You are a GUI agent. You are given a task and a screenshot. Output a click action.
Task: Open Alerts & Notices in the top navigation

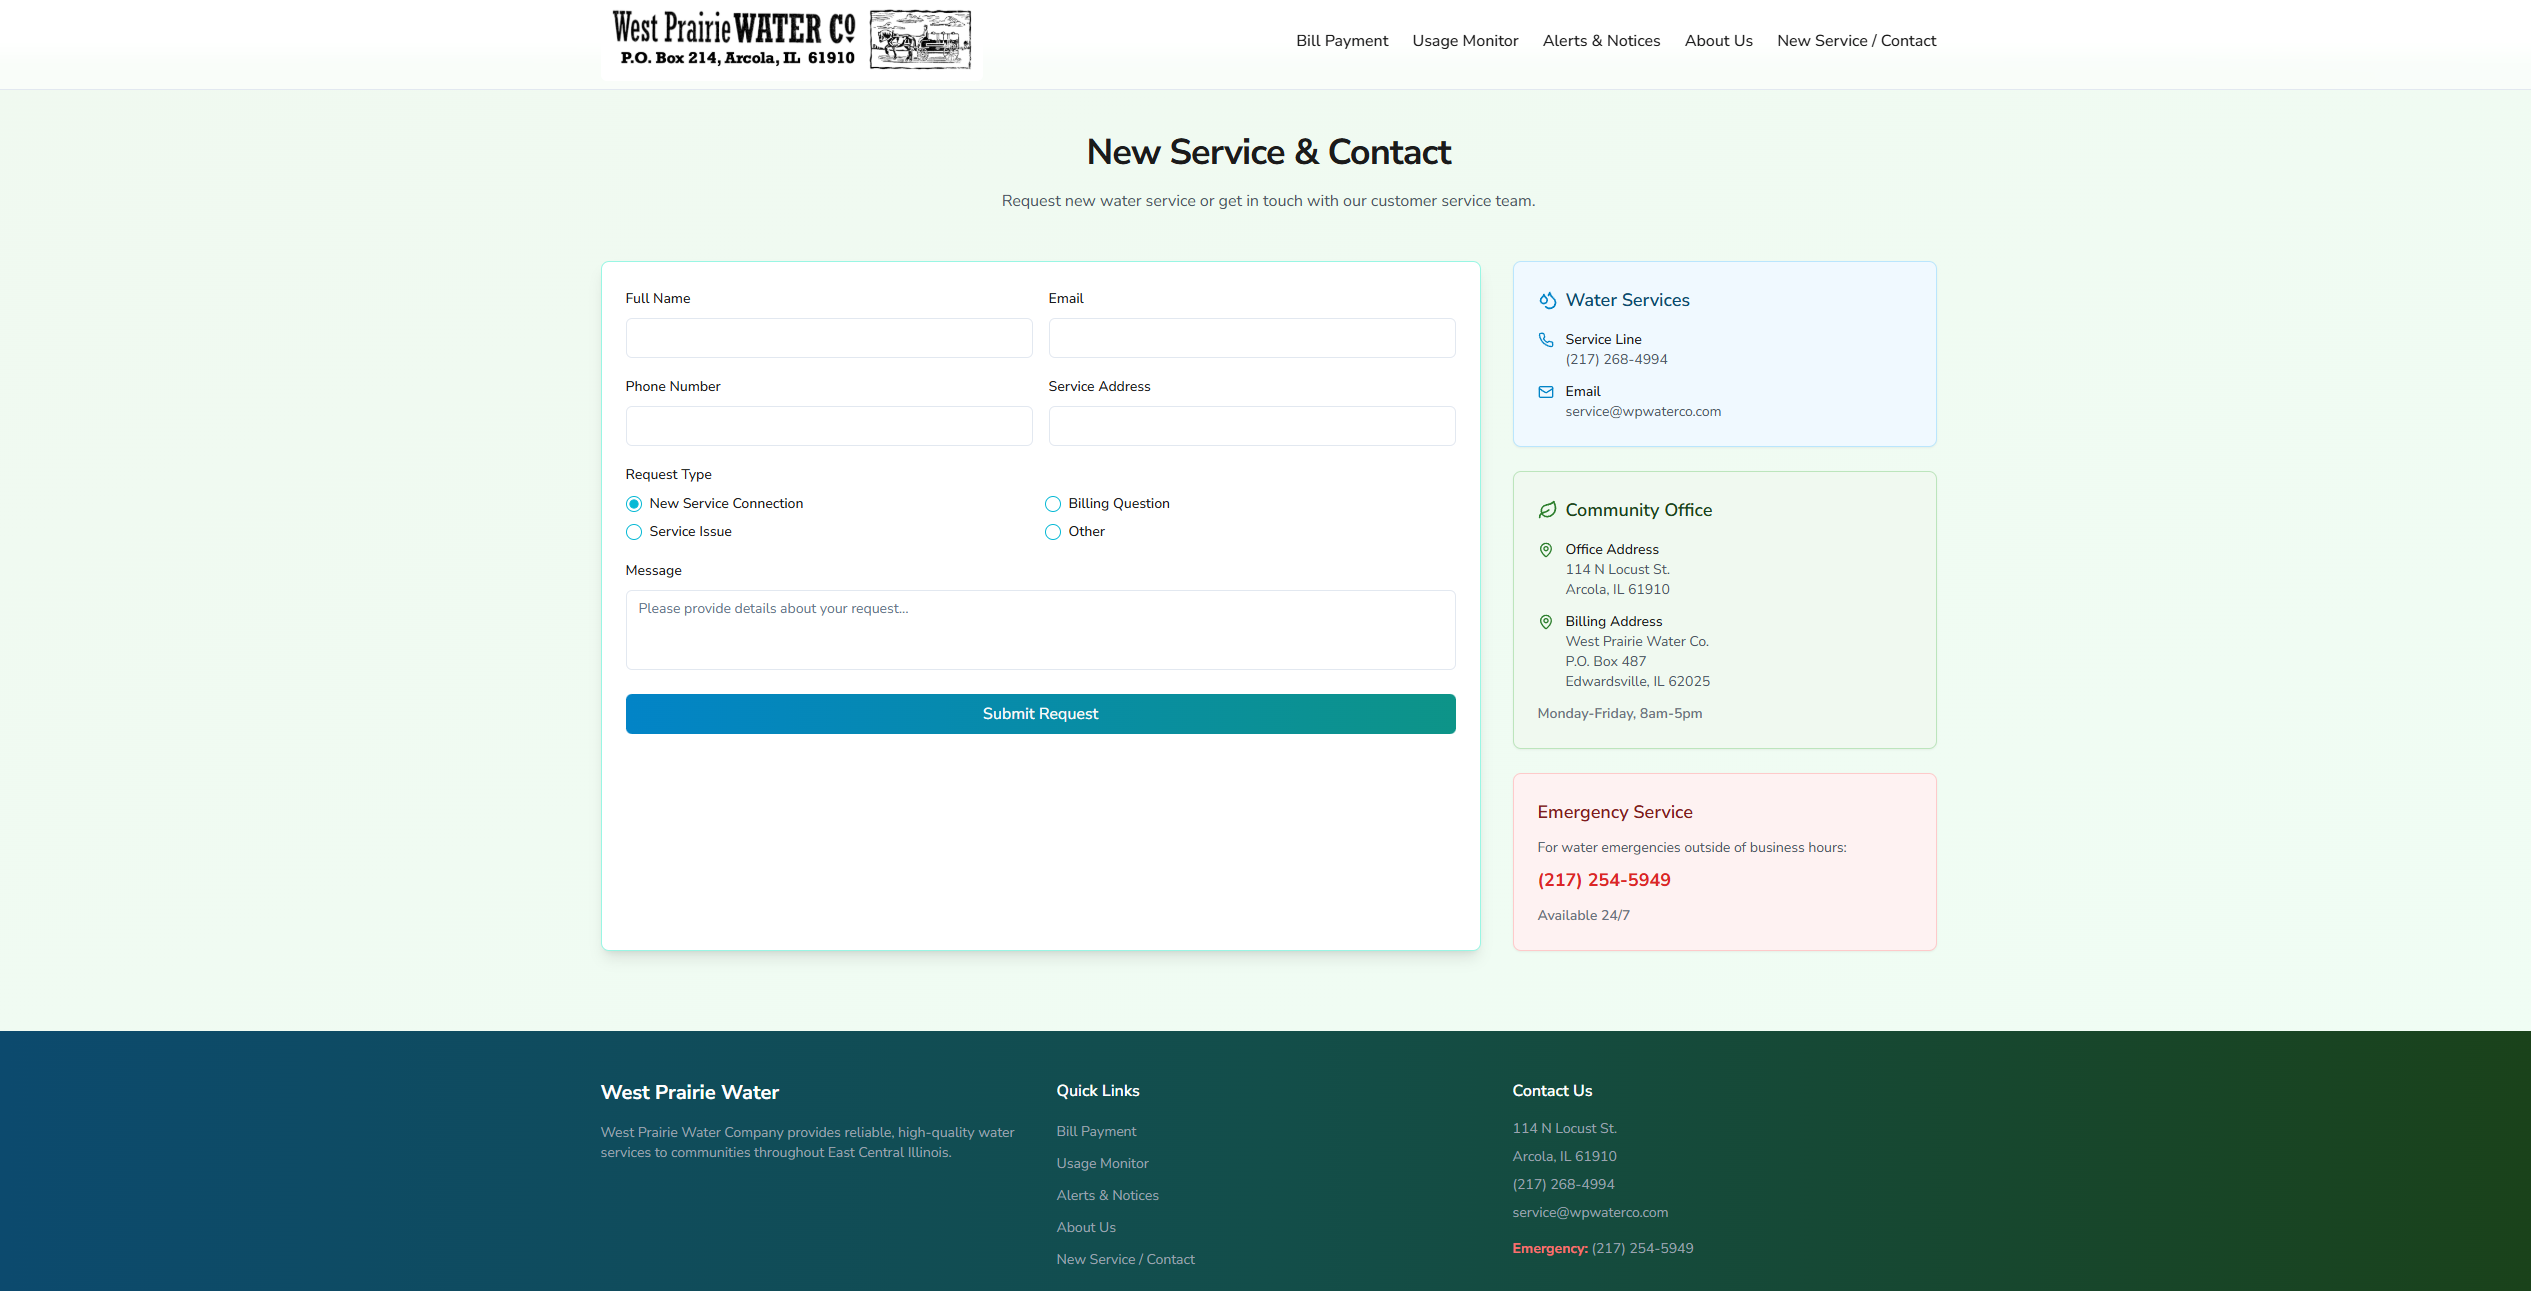point(1601,41)
